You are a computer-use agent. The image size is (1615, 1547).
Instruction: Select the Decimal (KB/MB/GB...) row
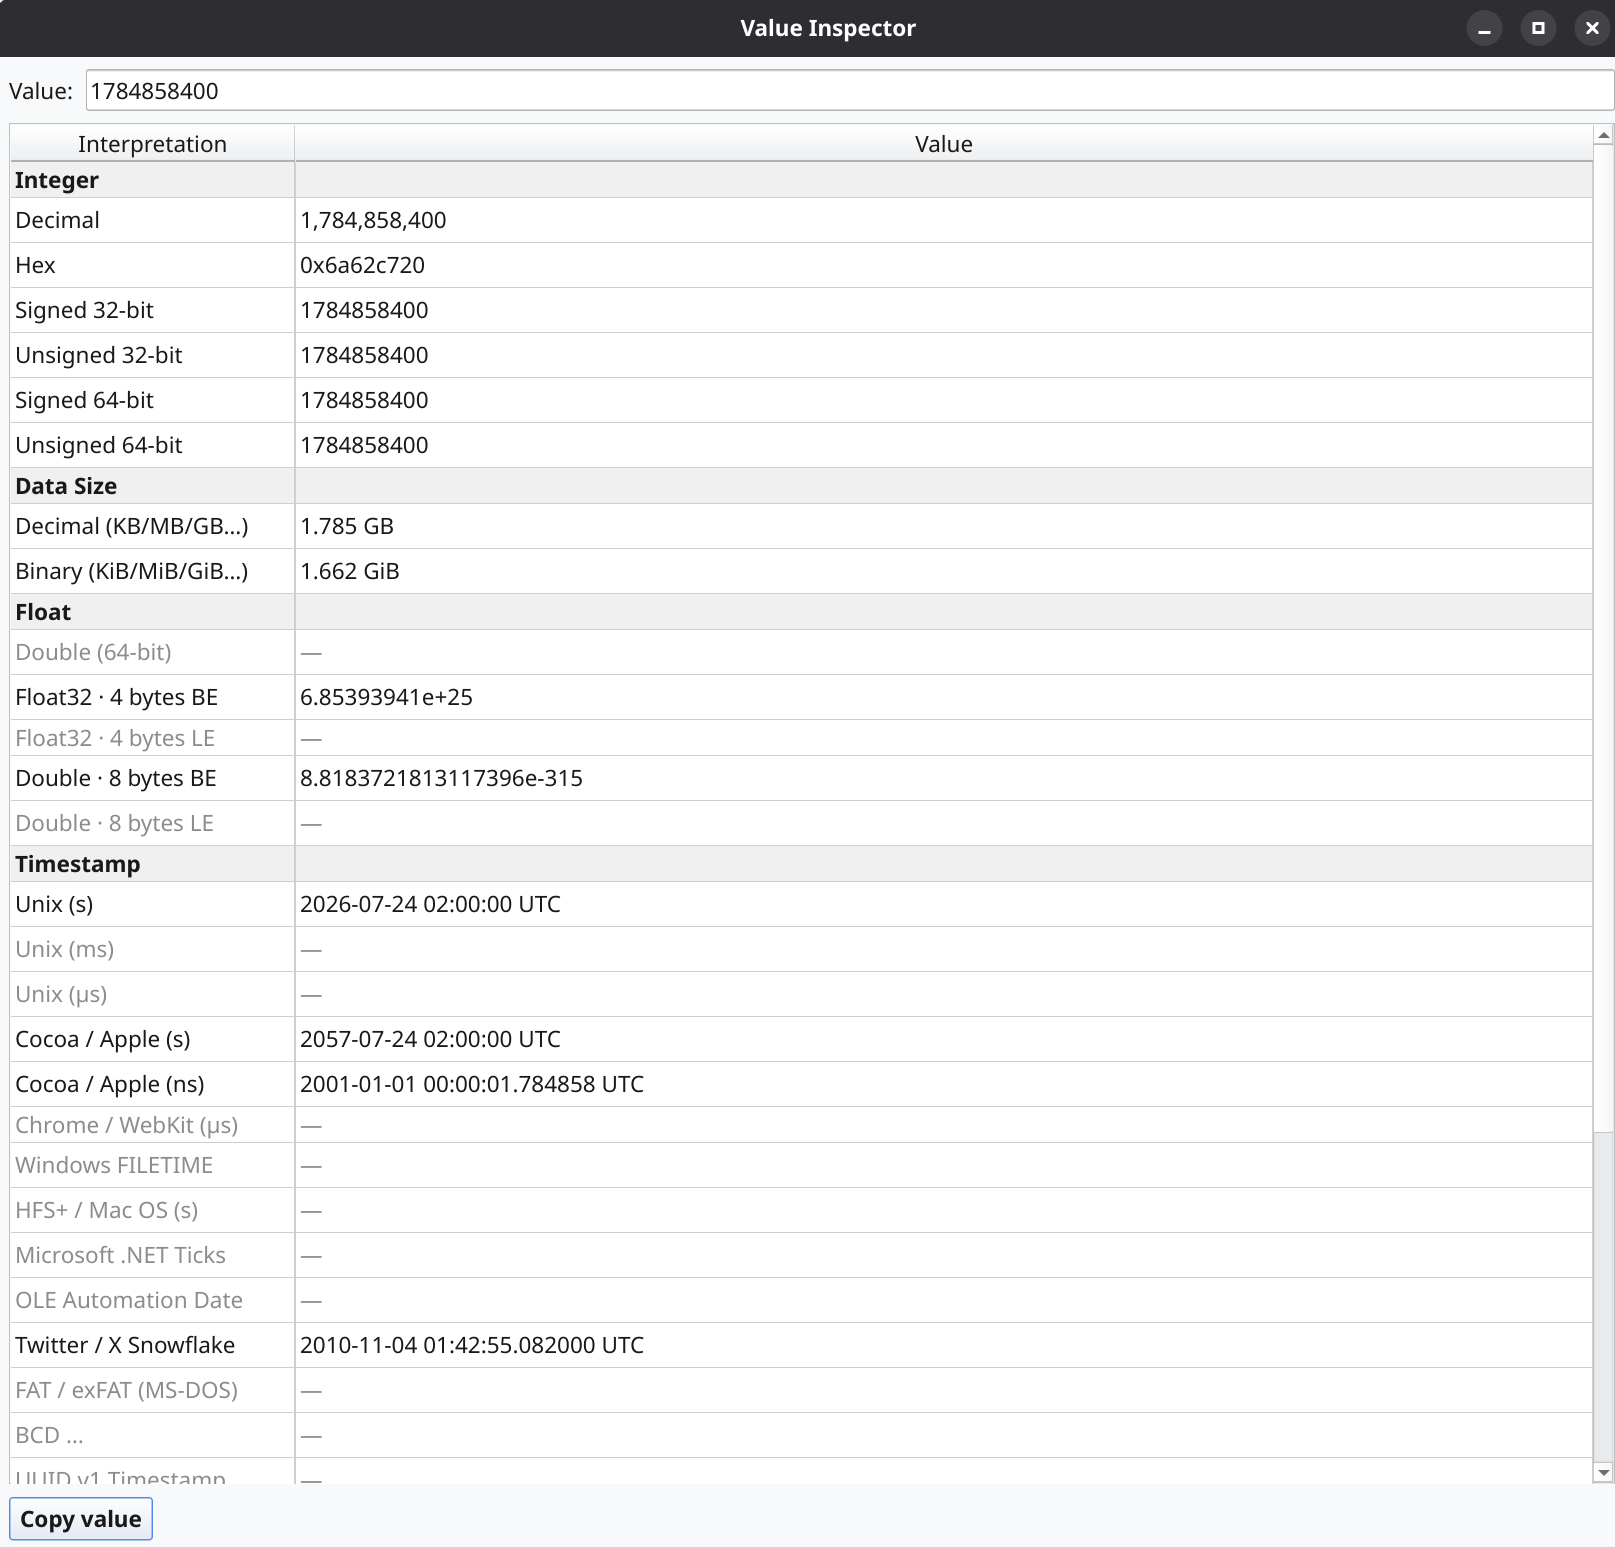(x=801, y=526)
